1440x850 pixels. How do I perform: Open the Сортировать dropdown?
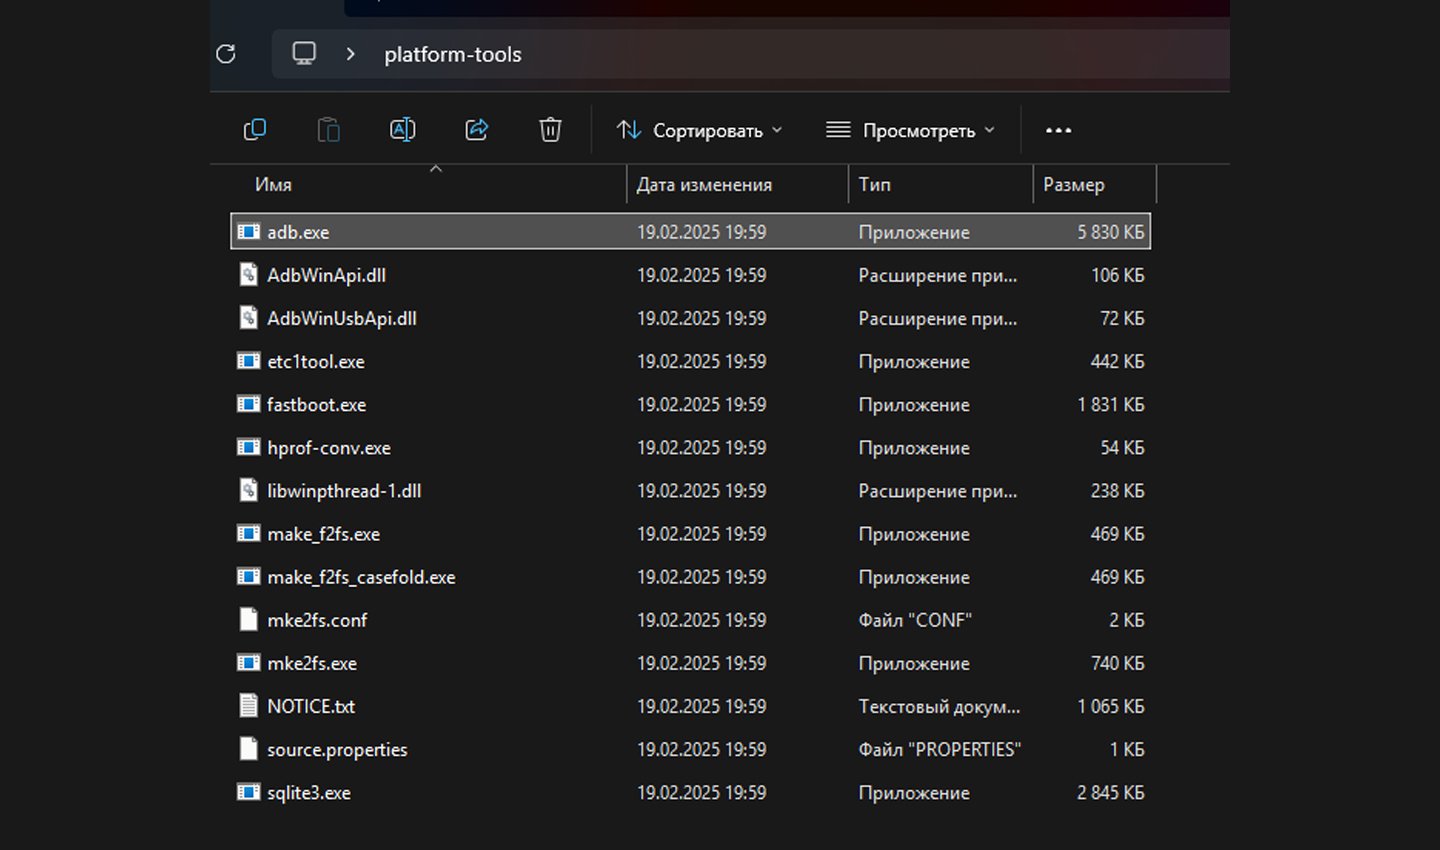pos(699,130)
